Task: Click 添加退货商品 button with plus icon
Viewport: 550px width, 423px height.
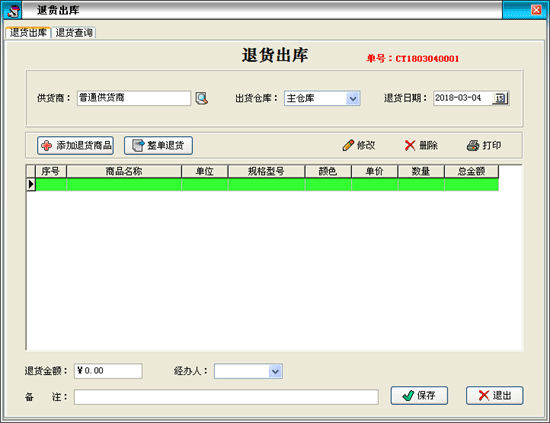Action: [75, 146]
